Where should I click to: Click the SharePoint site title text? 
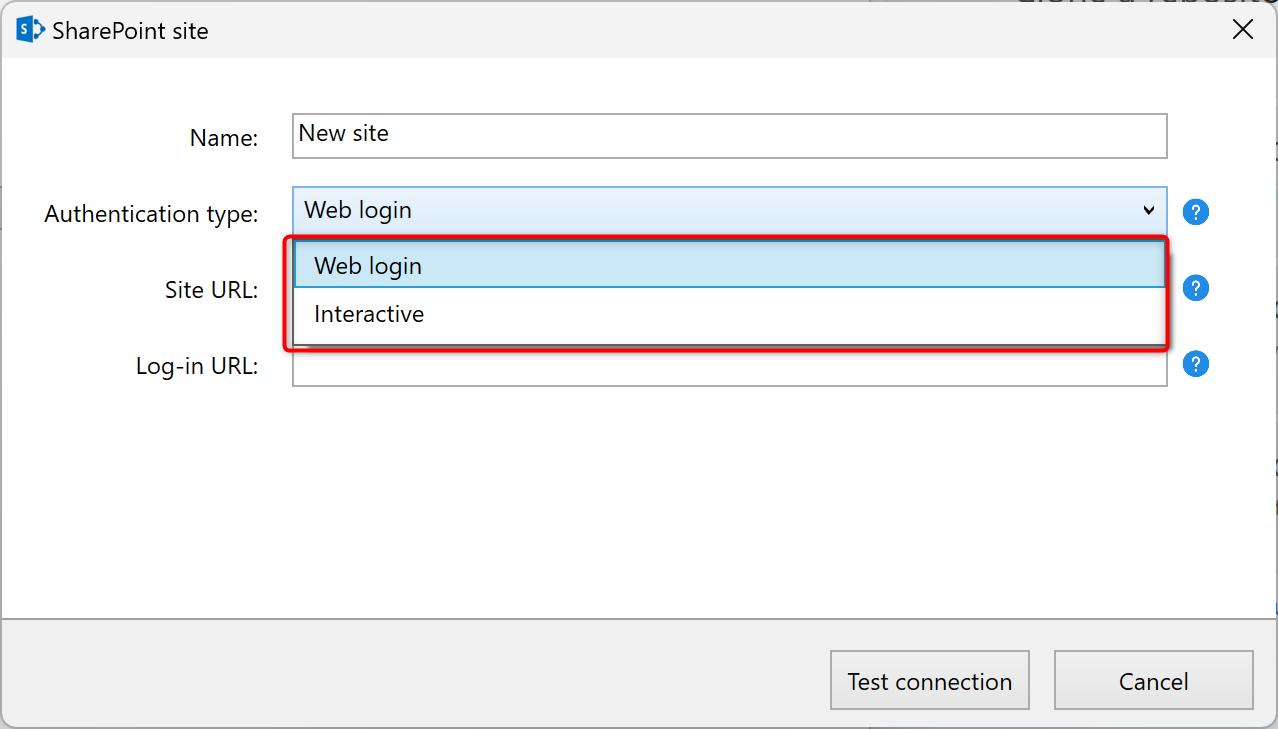tap(130, 31)
